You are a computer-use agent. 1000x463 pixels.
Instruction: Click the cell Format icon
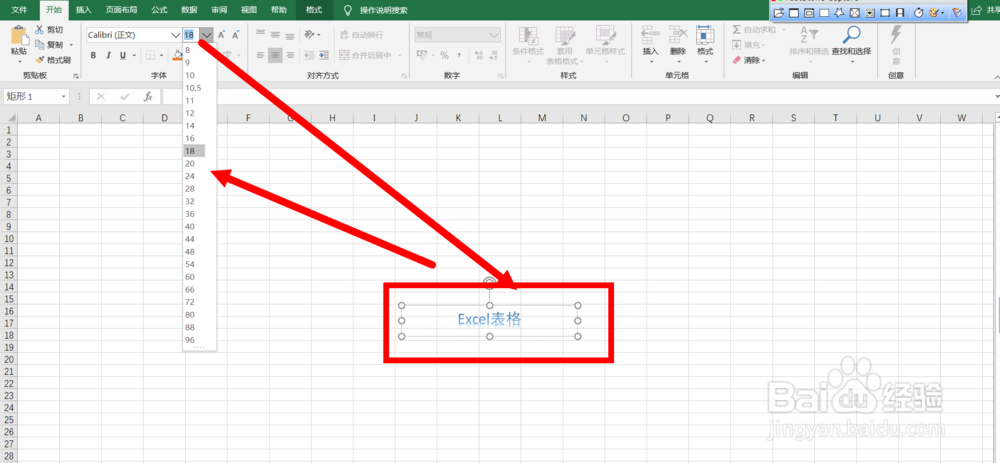(x=705, y=35)
